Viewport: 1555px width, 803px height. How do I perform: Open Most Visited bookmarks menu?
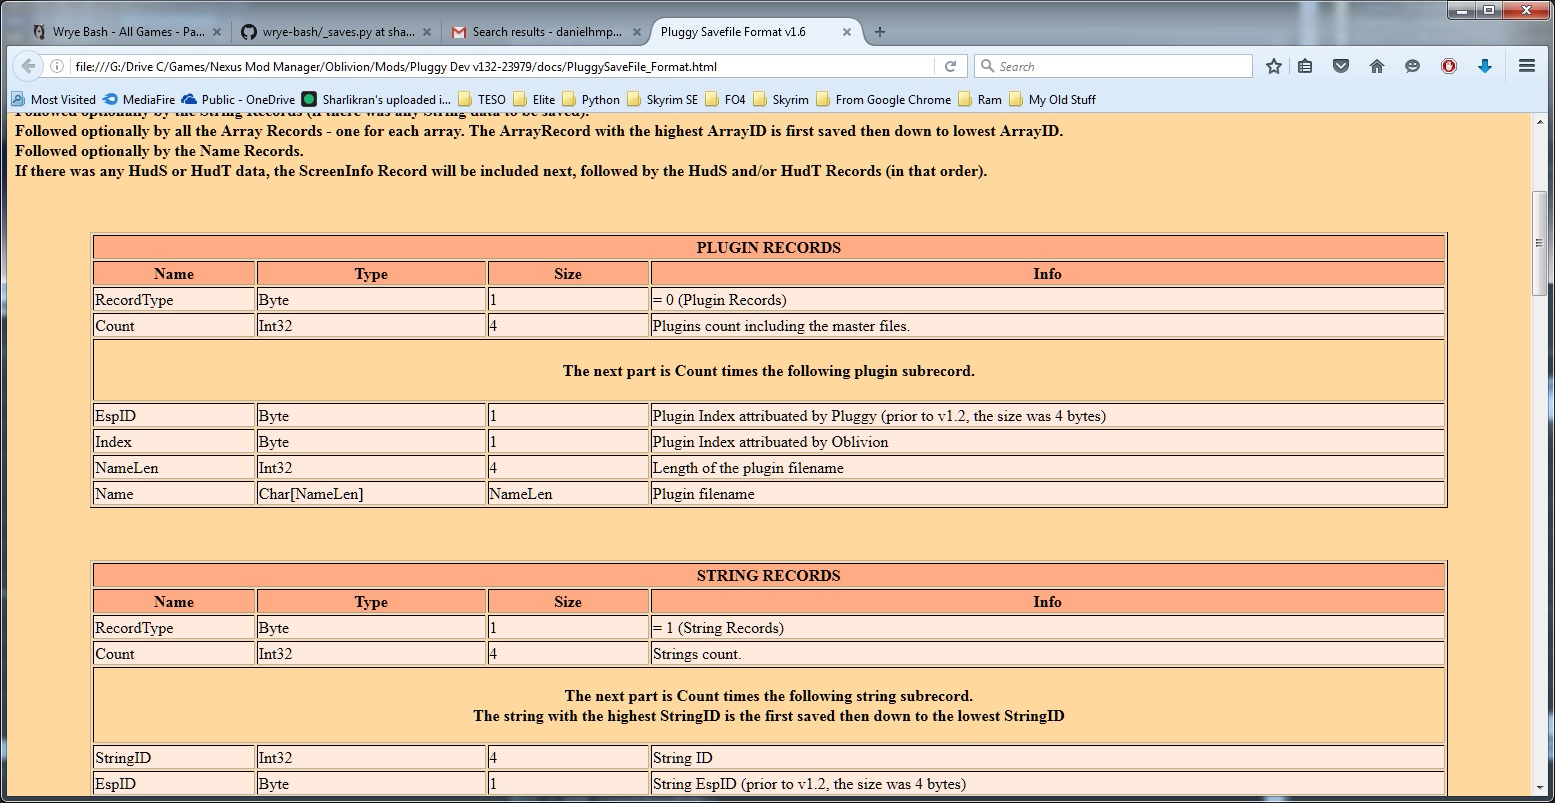(x=53, y=99)
